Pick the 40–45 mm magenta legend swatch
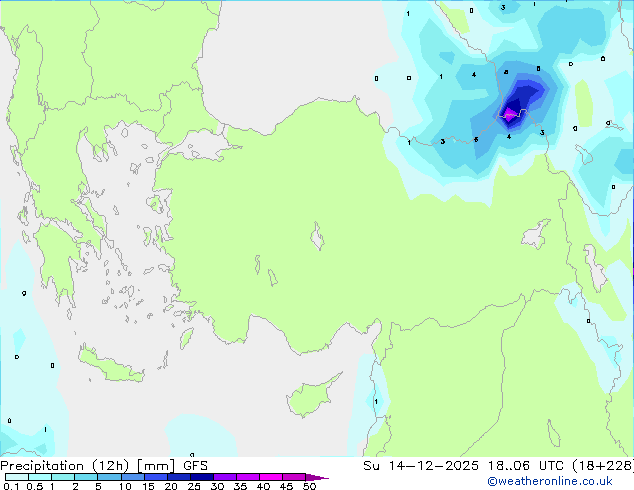The image size is (634, 490). click(x=271, y=477)
